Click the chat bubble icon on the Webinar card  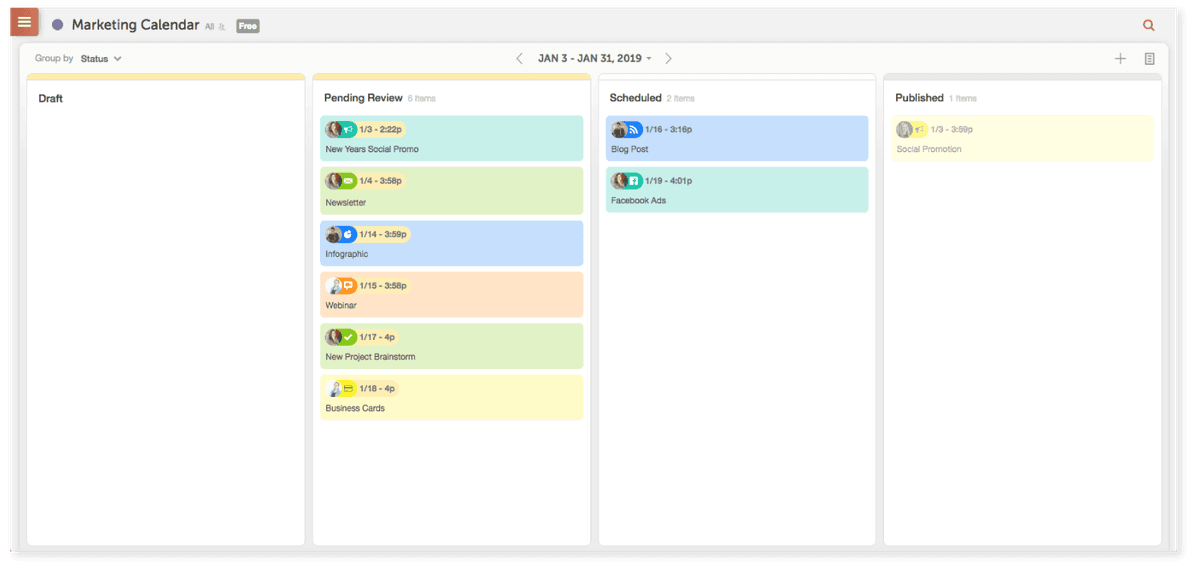[349, 284]
